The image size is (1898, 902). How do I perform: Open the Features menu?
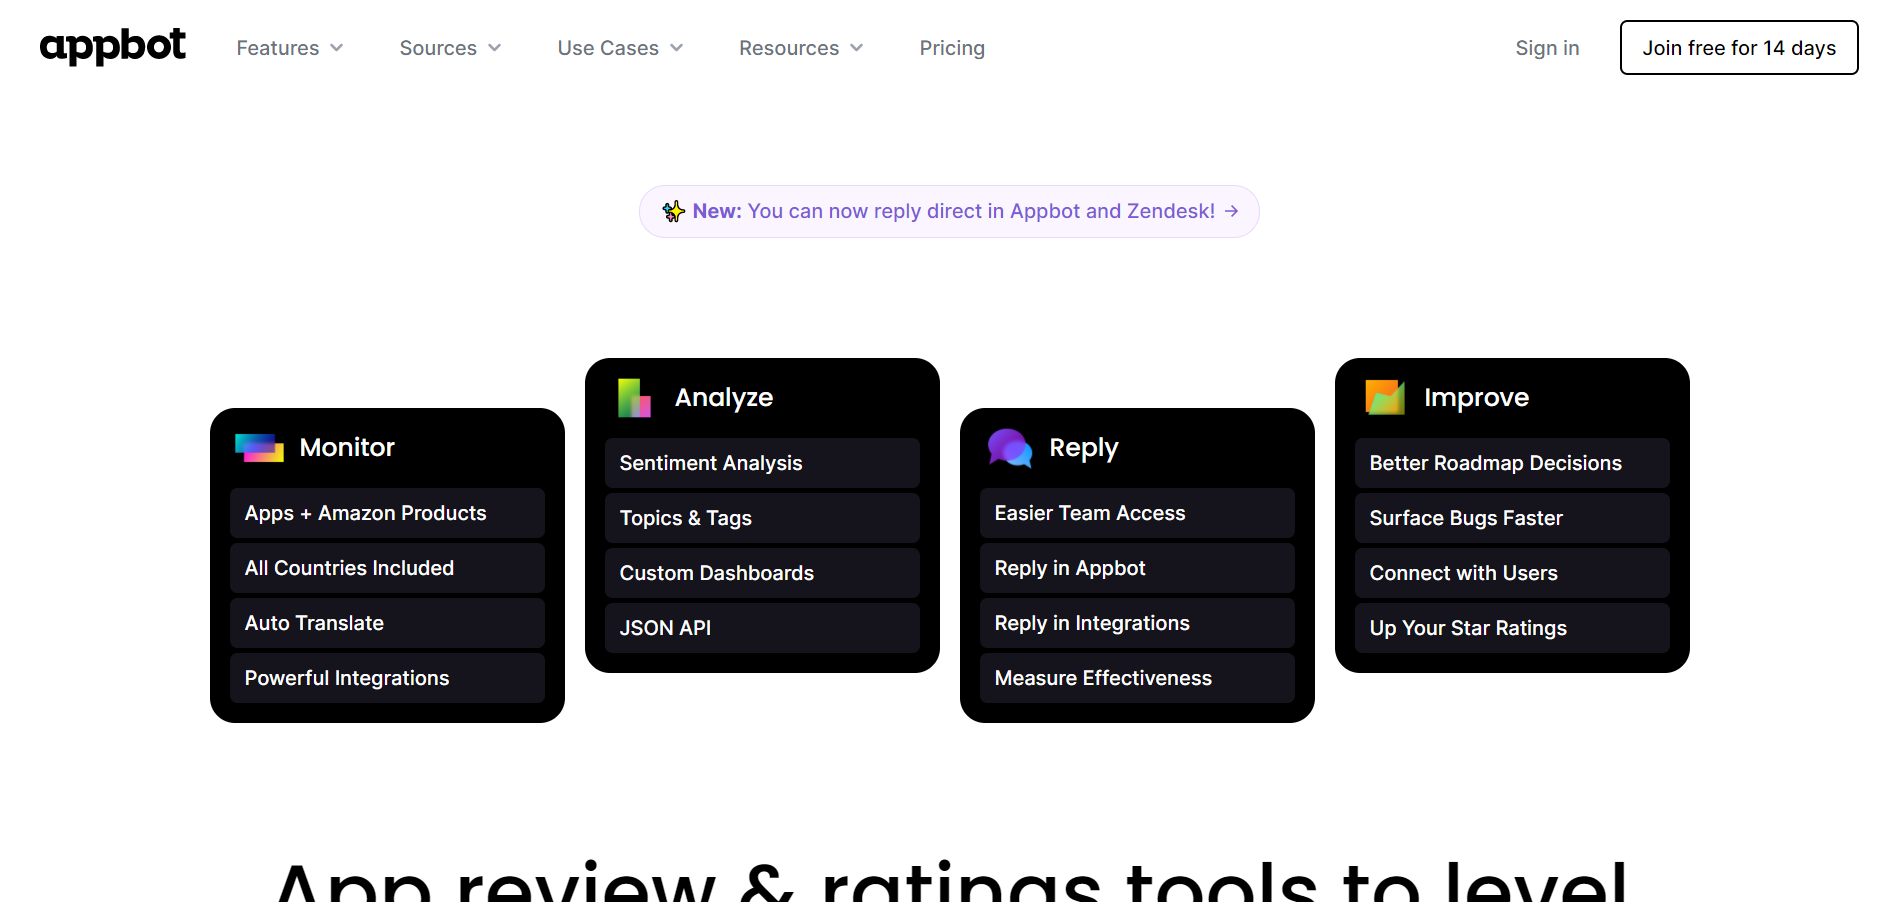[x=290, y=48]
